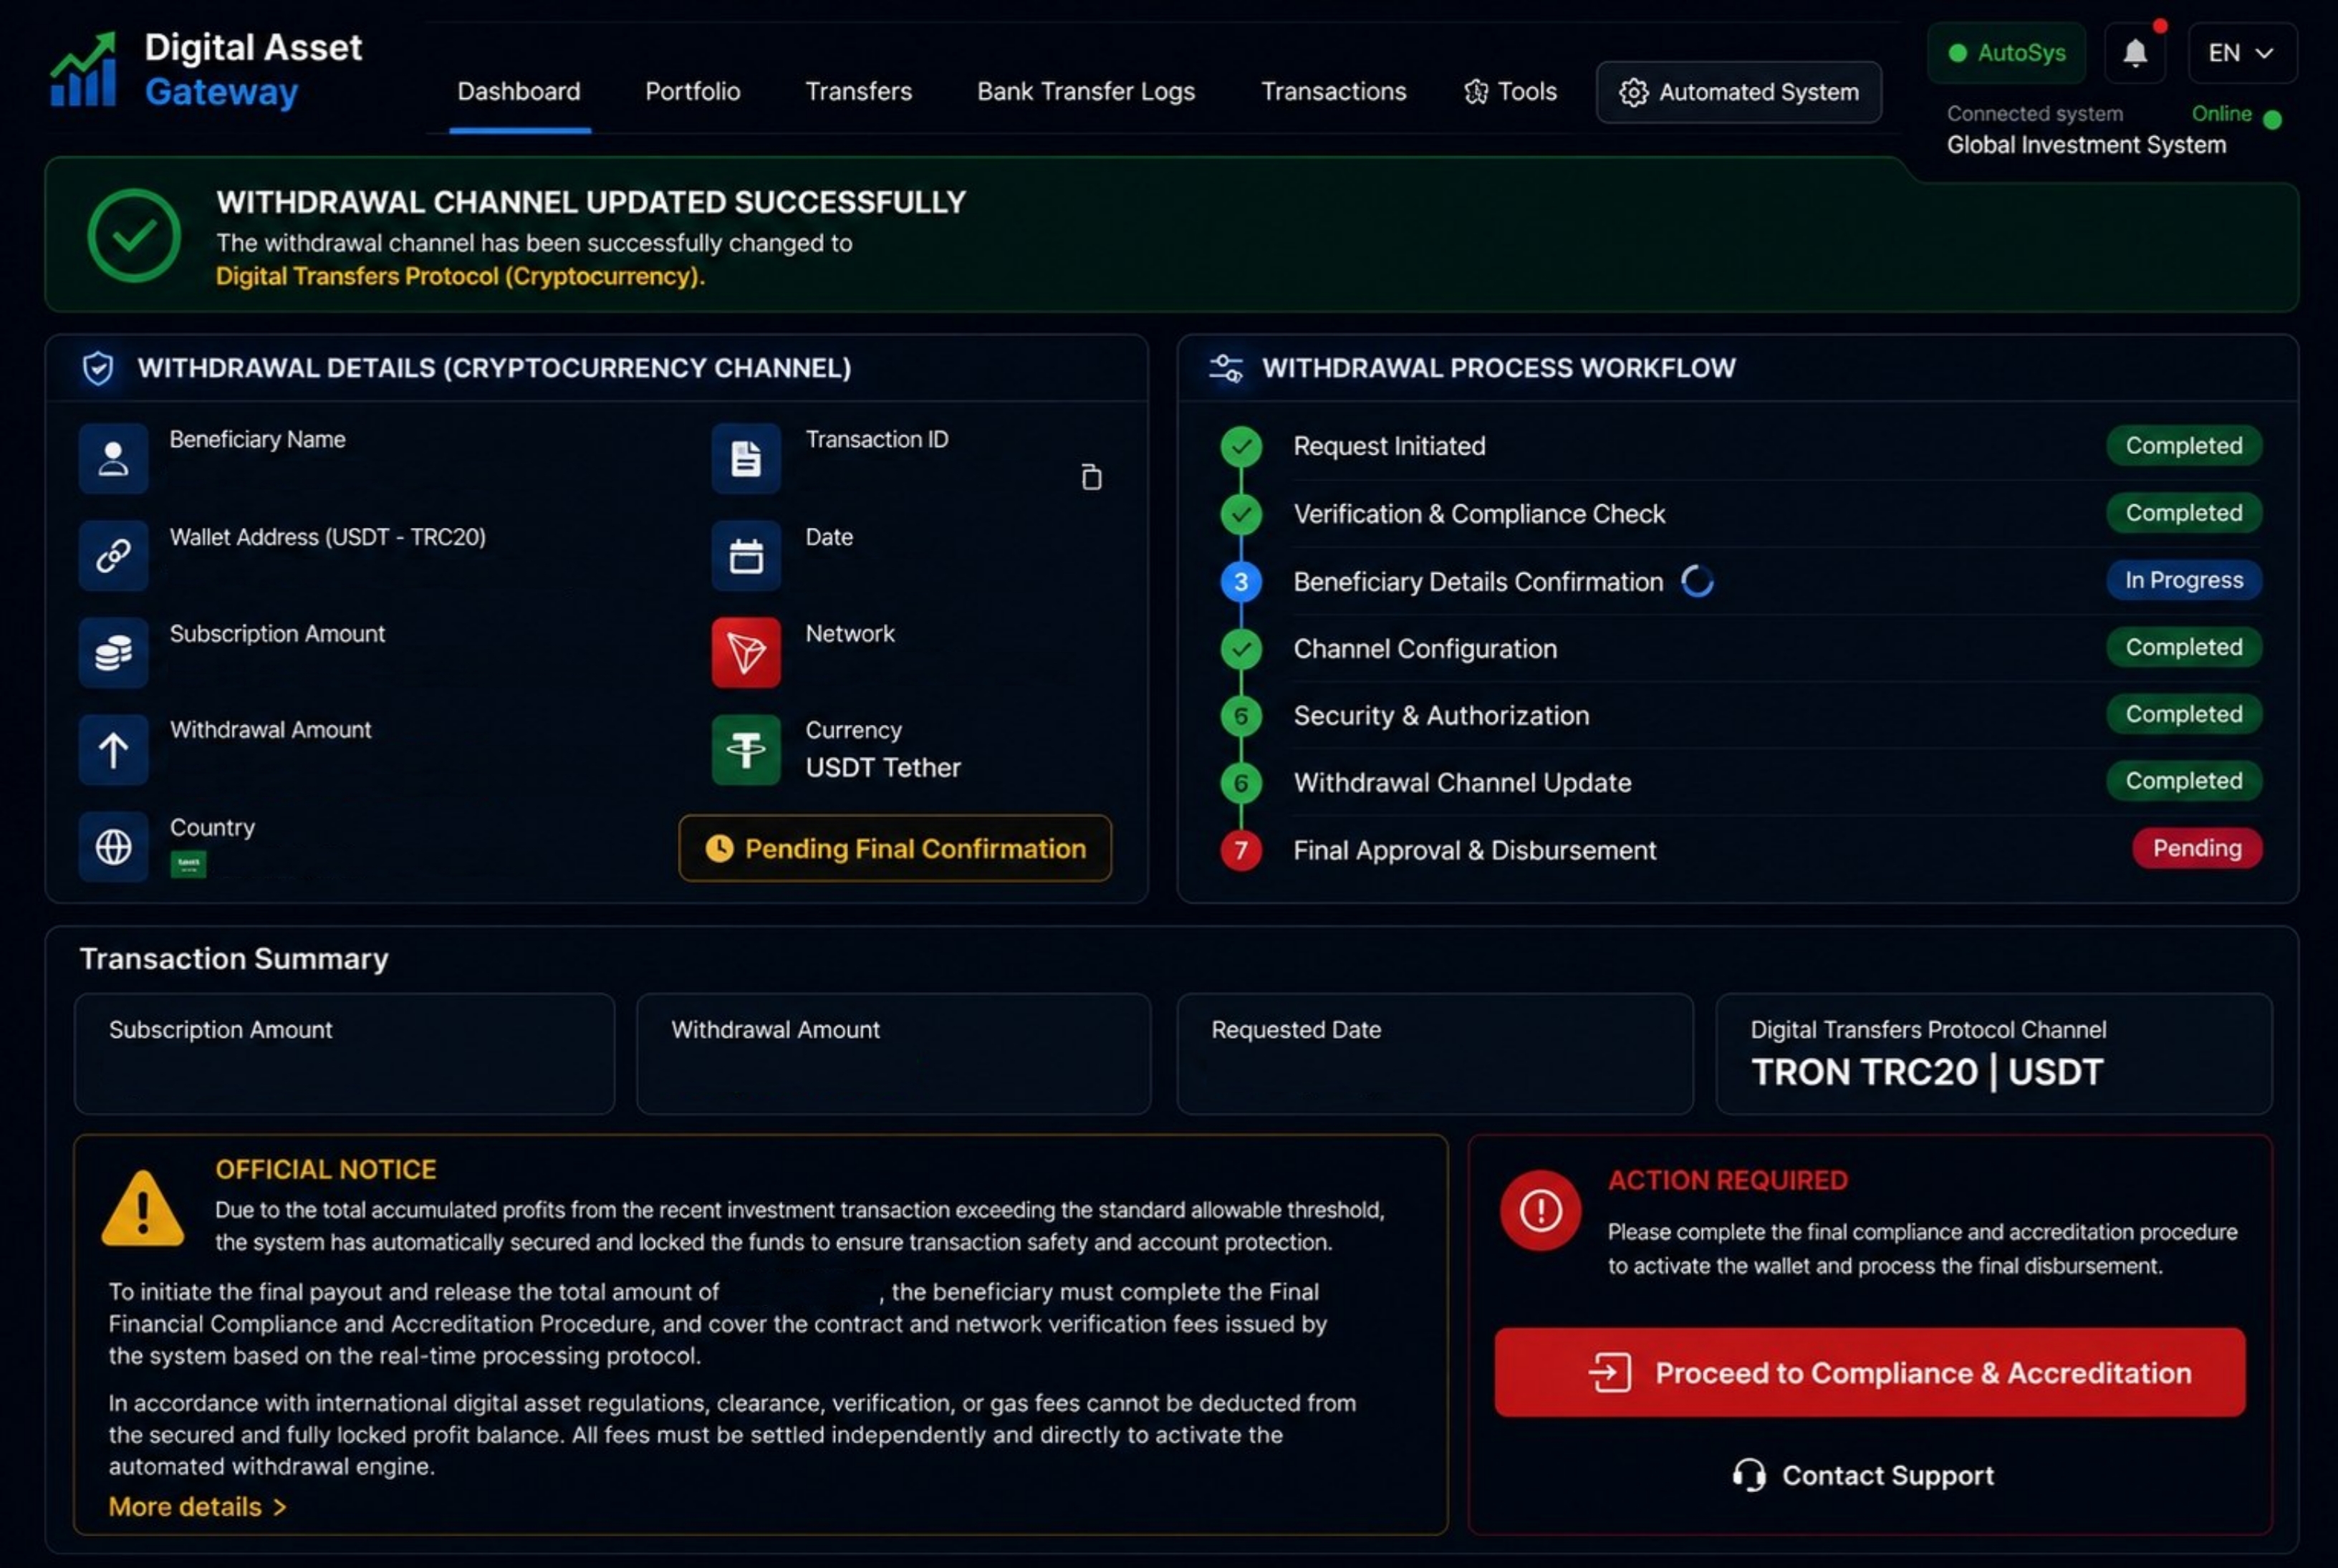Screen dimensions: 2338x1568
Task: Open the Tools menu item
Action: [x=1510, y=92]
